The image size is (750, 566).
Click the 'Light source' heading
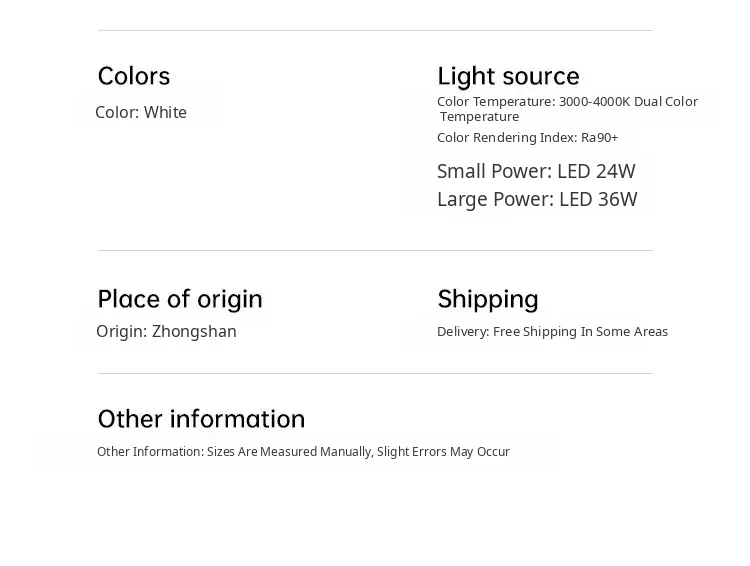tap(508, 76)
